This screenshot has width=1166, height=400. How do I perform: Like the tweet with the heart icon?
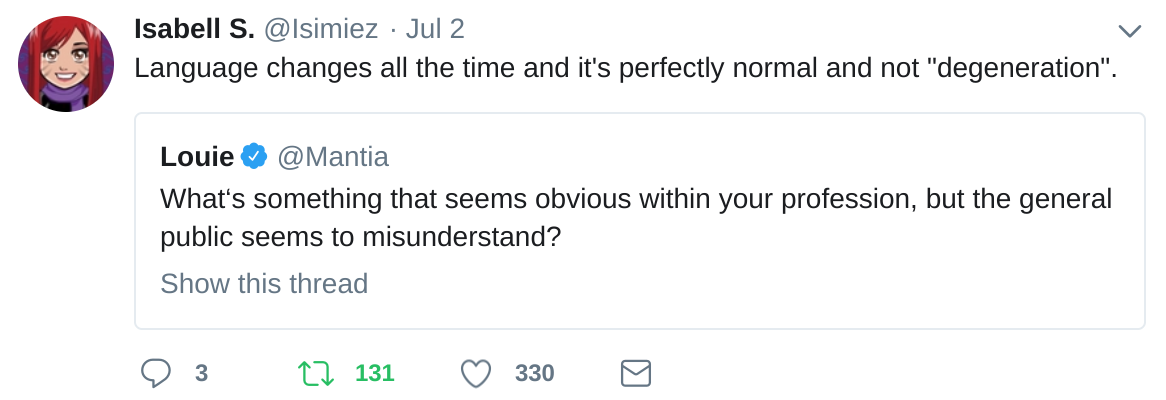point(476,374)
